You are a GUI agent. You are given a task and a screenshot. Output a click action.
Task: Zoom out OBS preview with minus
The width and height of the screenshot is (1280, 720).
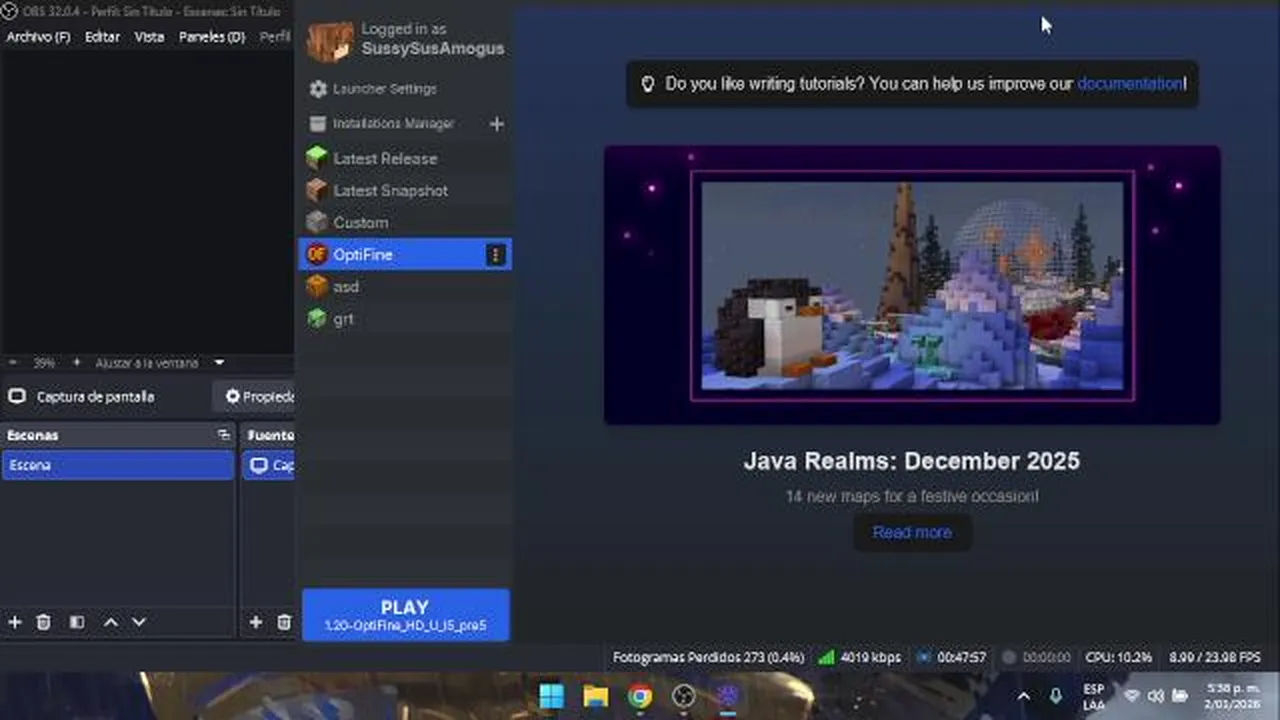click(13, 362)
